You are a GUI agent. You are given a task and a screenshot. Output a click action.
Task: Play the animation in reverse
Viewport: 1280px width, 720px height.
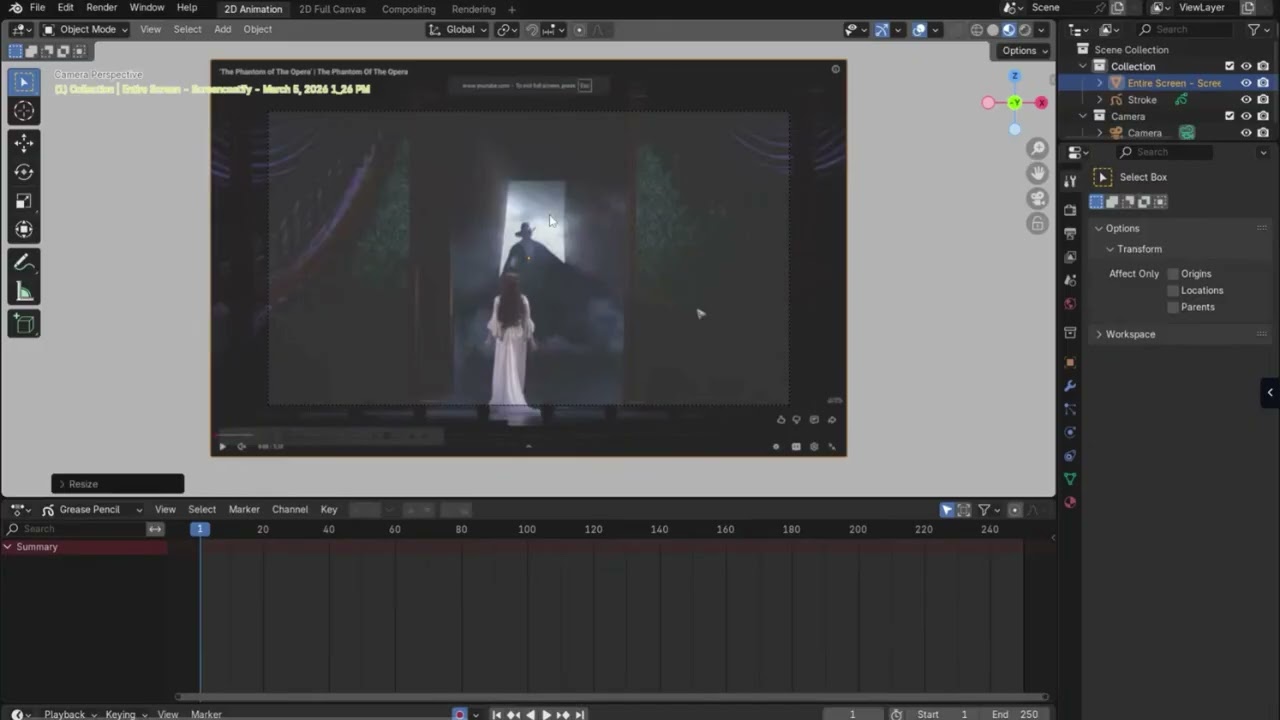pos(530,714)
